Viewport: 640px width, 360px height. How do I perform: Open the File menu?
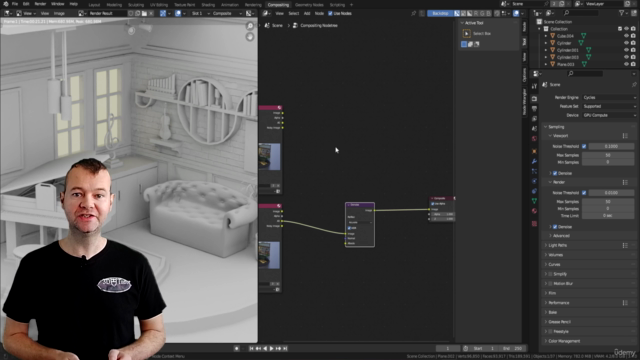(15, 4)
